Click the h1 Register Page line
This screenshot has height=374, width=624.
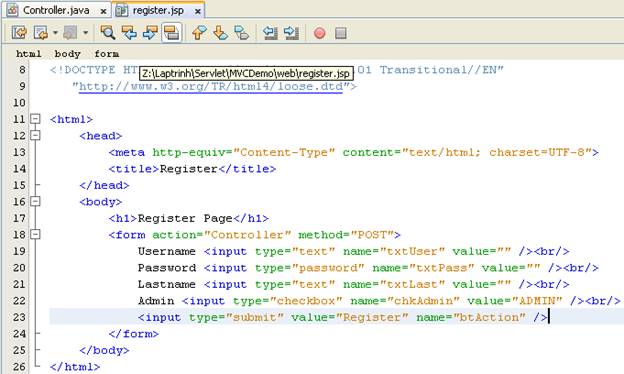189,218
